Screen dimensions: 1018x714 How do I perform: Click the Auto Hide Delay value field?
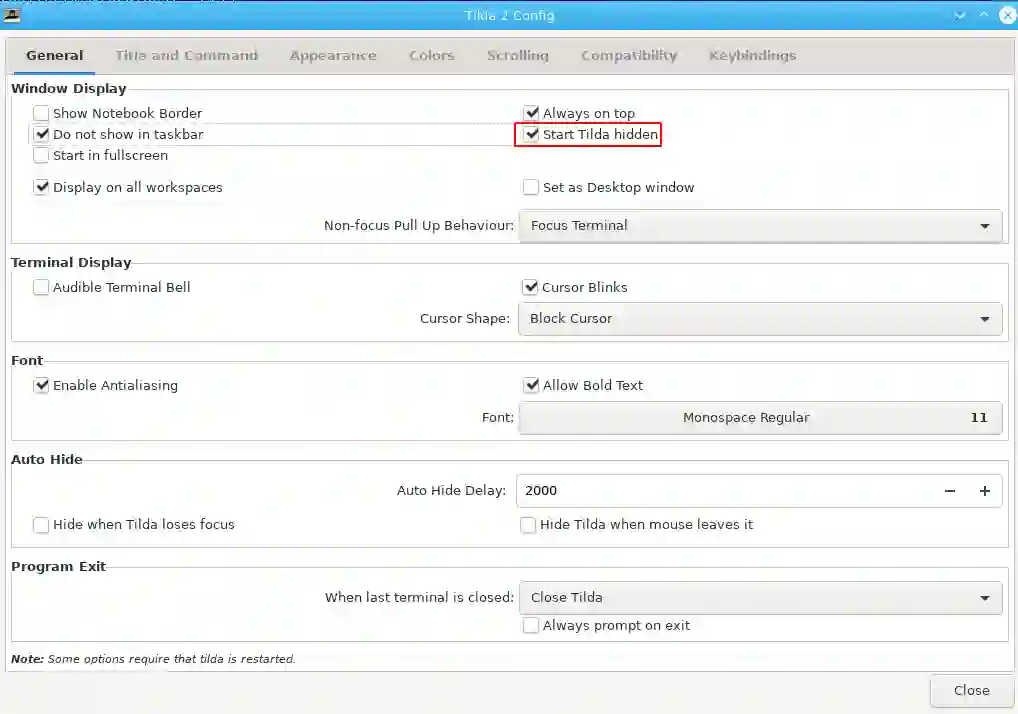pos(724,491)
